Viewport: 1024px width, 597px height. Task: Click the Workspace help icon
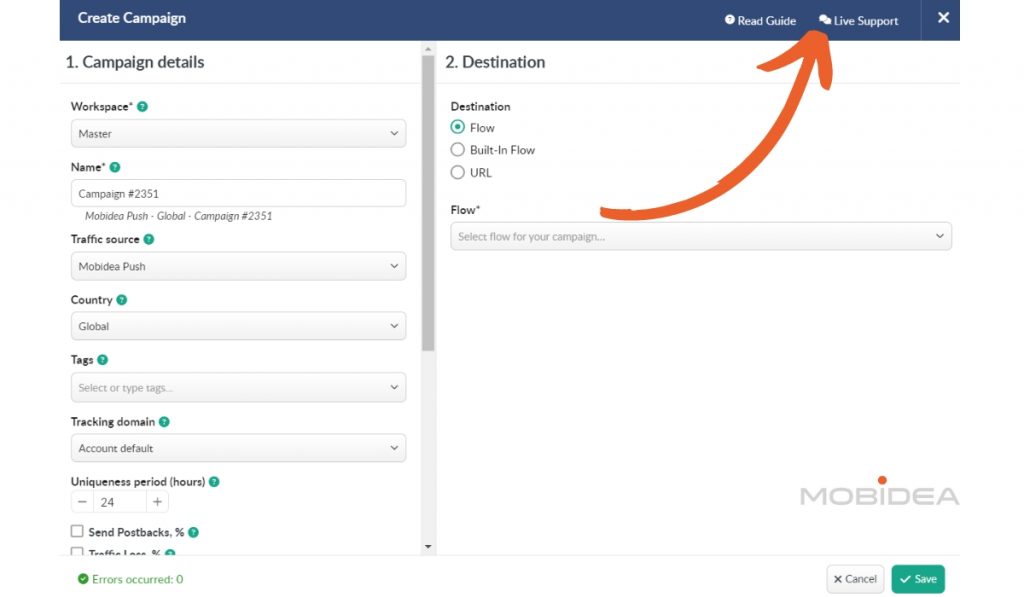[x=142, y=106]
